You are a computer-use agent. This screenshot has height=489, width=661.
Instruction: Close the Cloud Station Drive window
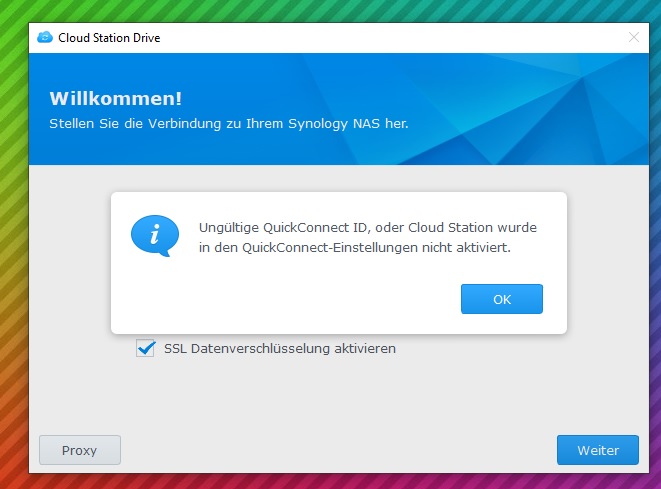click(x=634, y=38)
